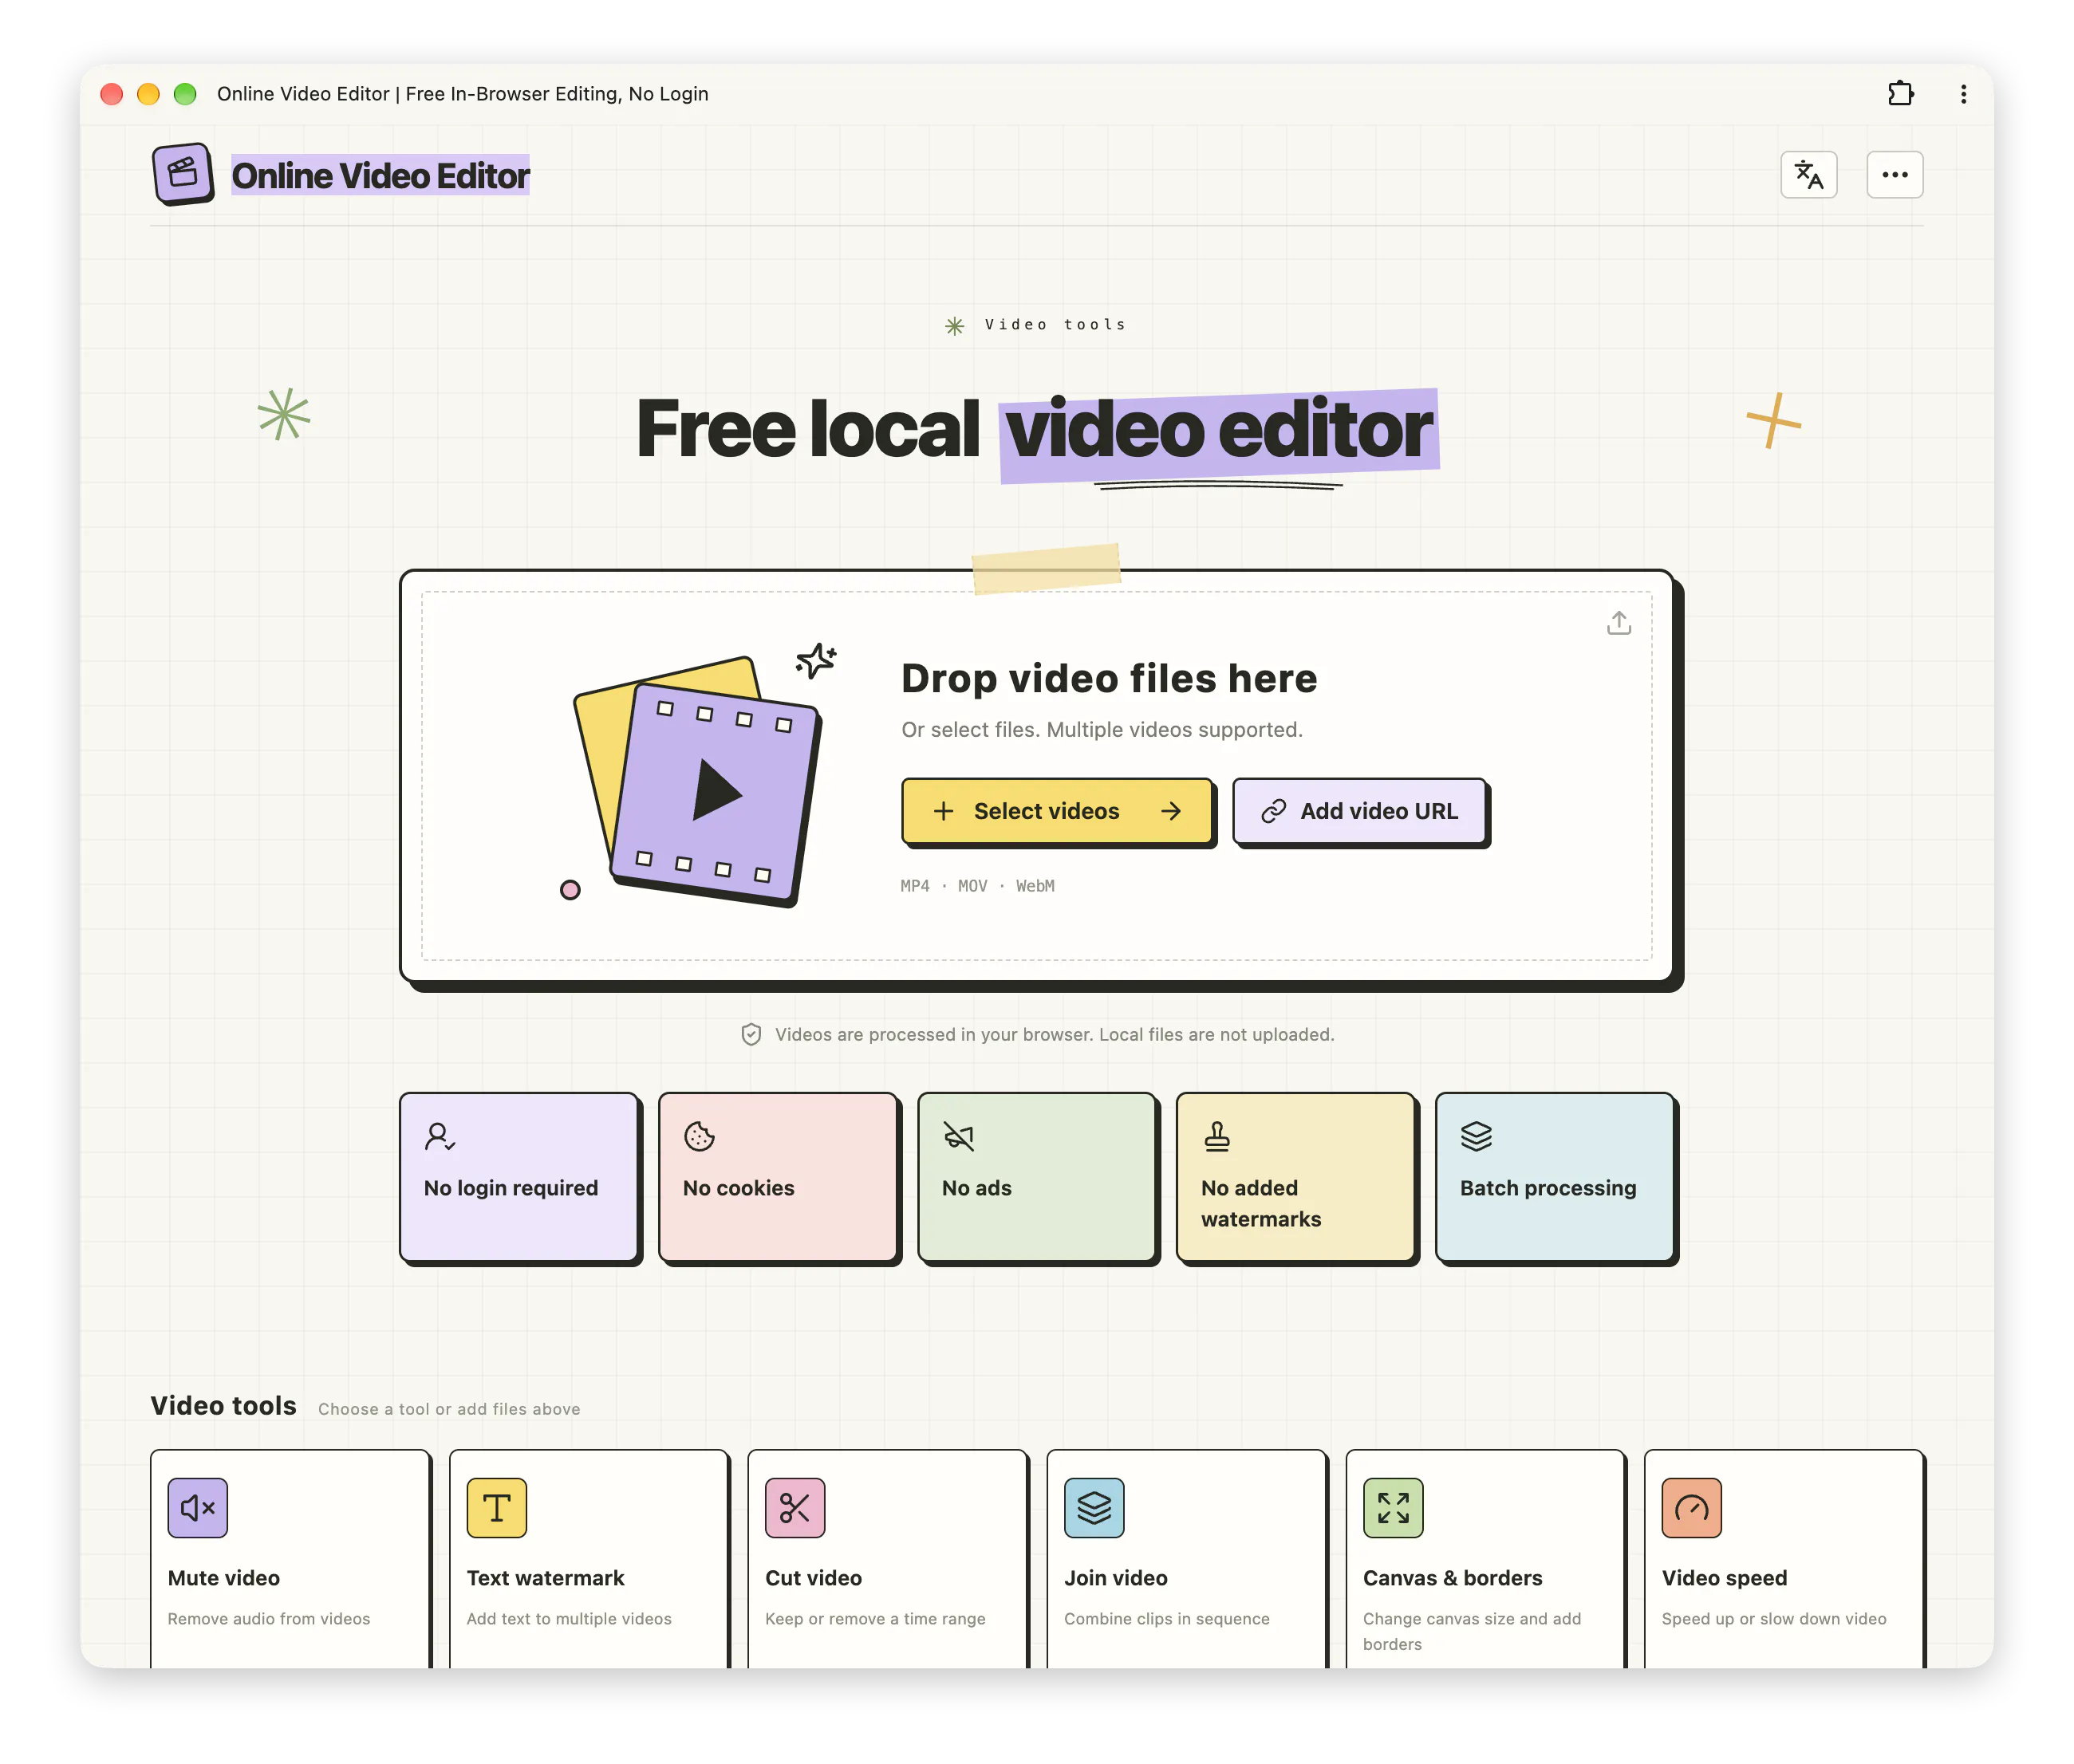Open the browser vertical dots menu
The height and width of the screenshot is (1764, 2074).
[x=1963, y=94]
